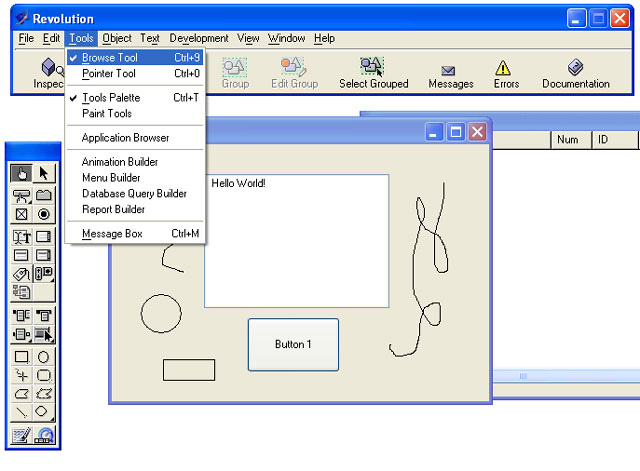Open Database Query Builder from the menu
The height and width of the screenshot is (471, 640).
135,193
